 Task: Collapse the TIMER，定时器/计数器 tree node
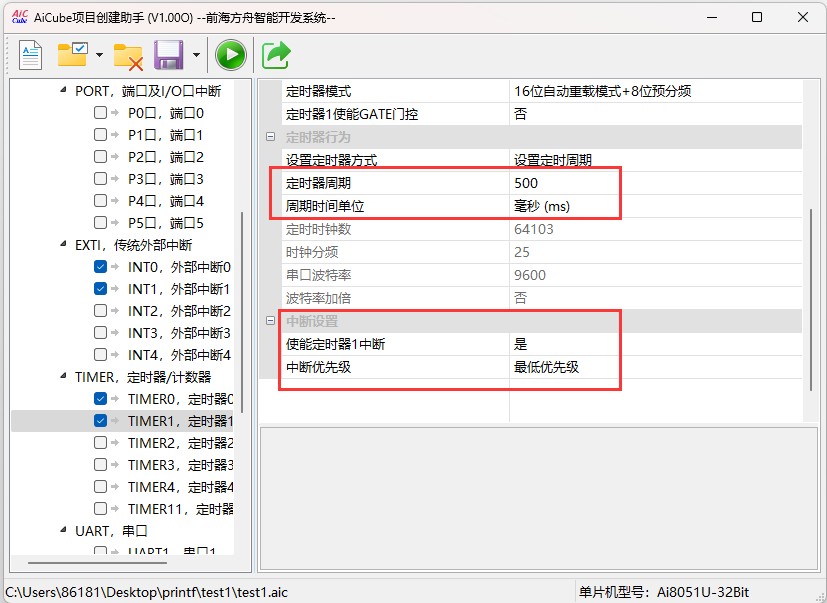[63, 376]
